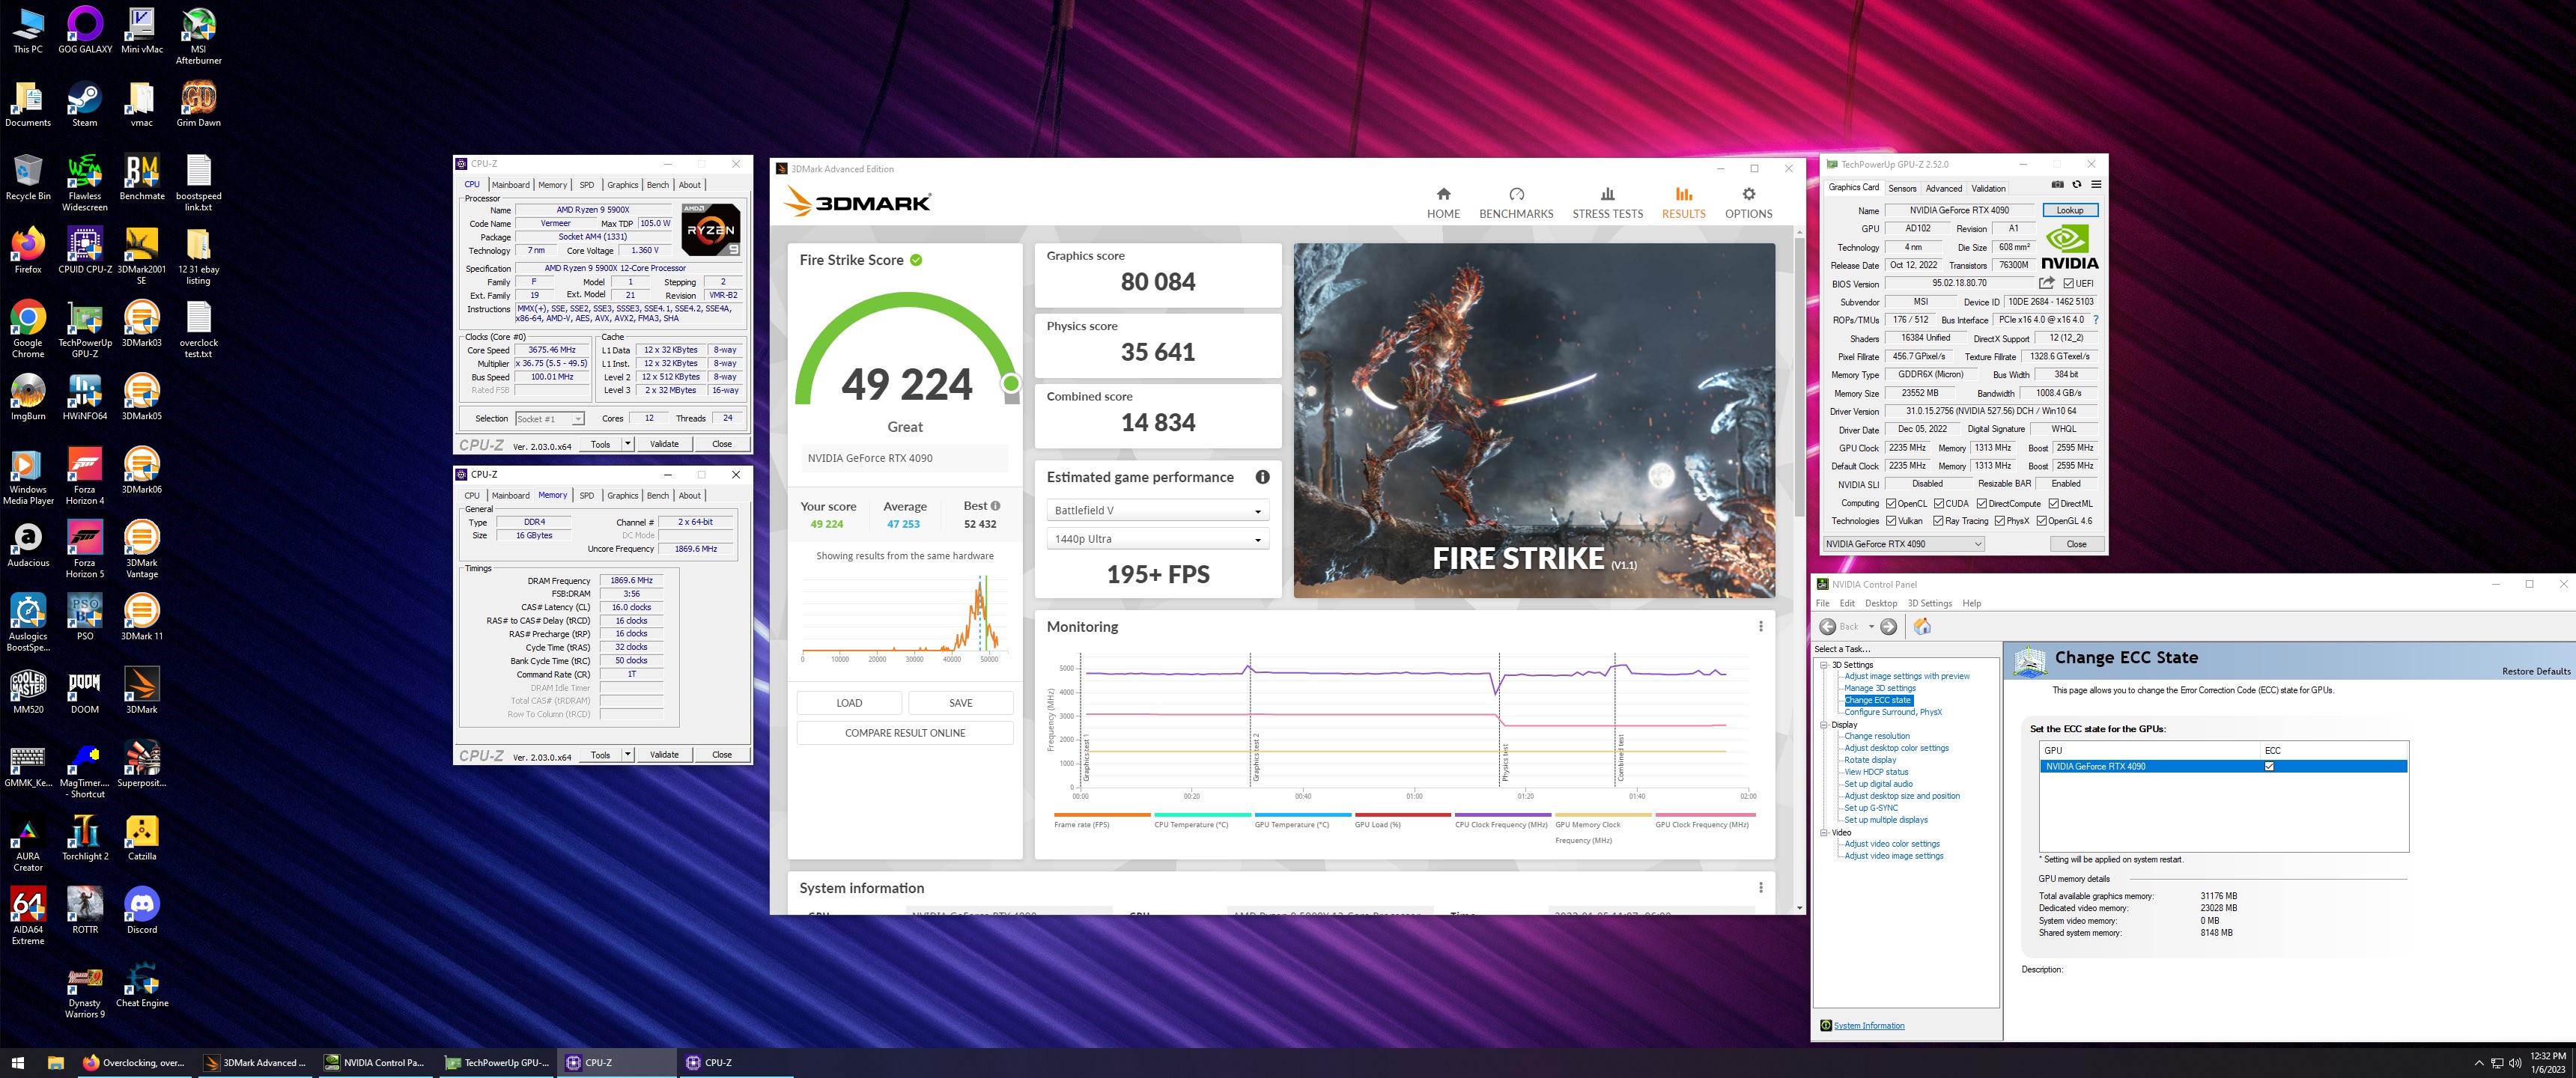Viewport: 2576px width, 1078px height.
Task: Toggle the PhysX checkbox in GPU-Z
Action: coord(1999,520)
